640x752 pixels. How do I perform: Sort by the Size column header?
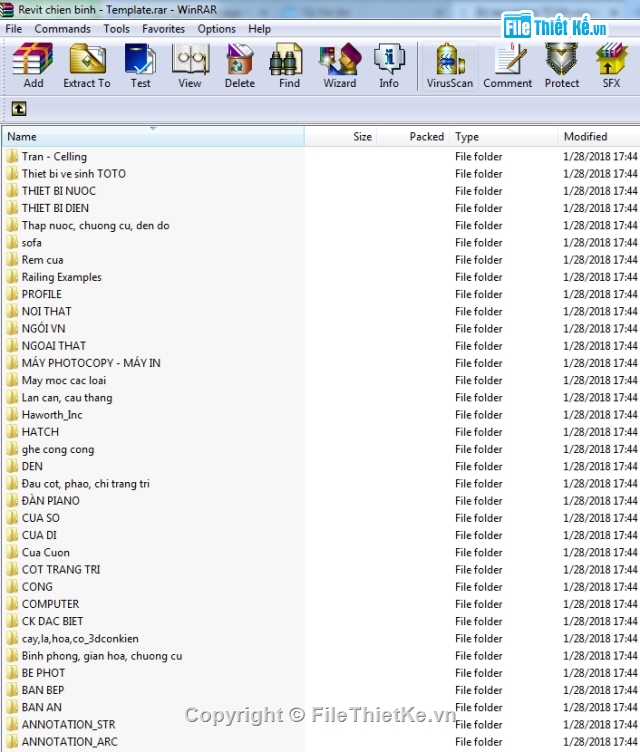click(341, 137)
